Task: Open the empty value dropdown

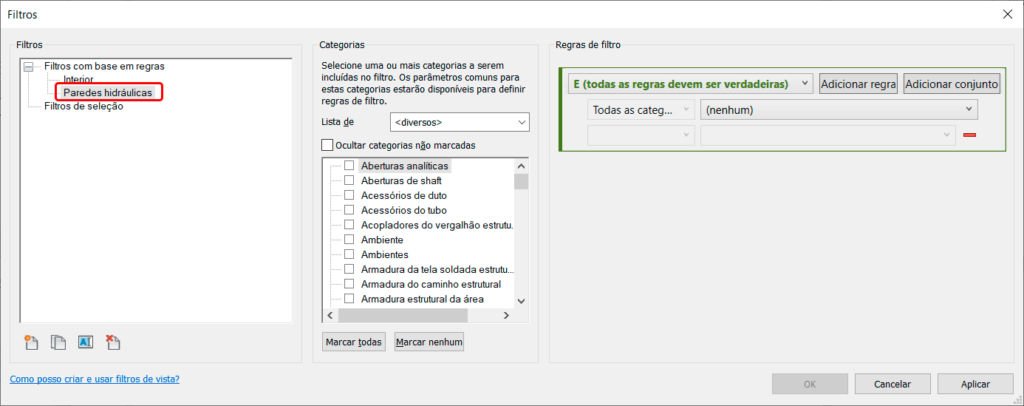Action: [x=828, y=135]
